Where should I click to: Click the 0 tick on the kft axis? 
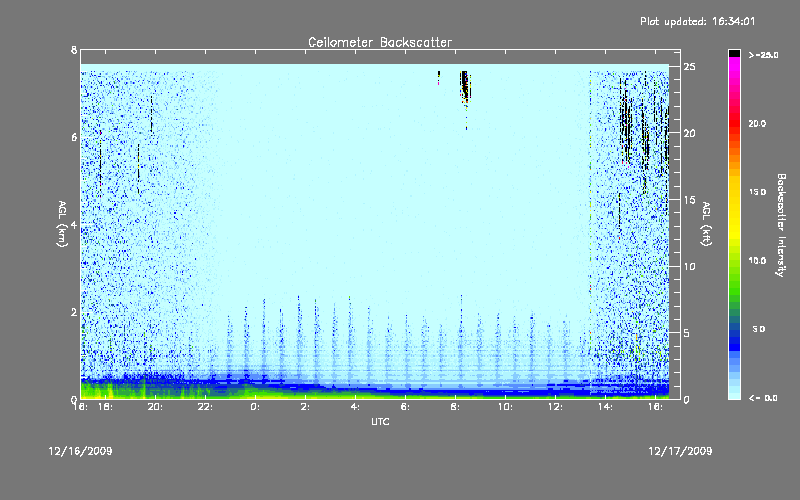tap(687, 399)
